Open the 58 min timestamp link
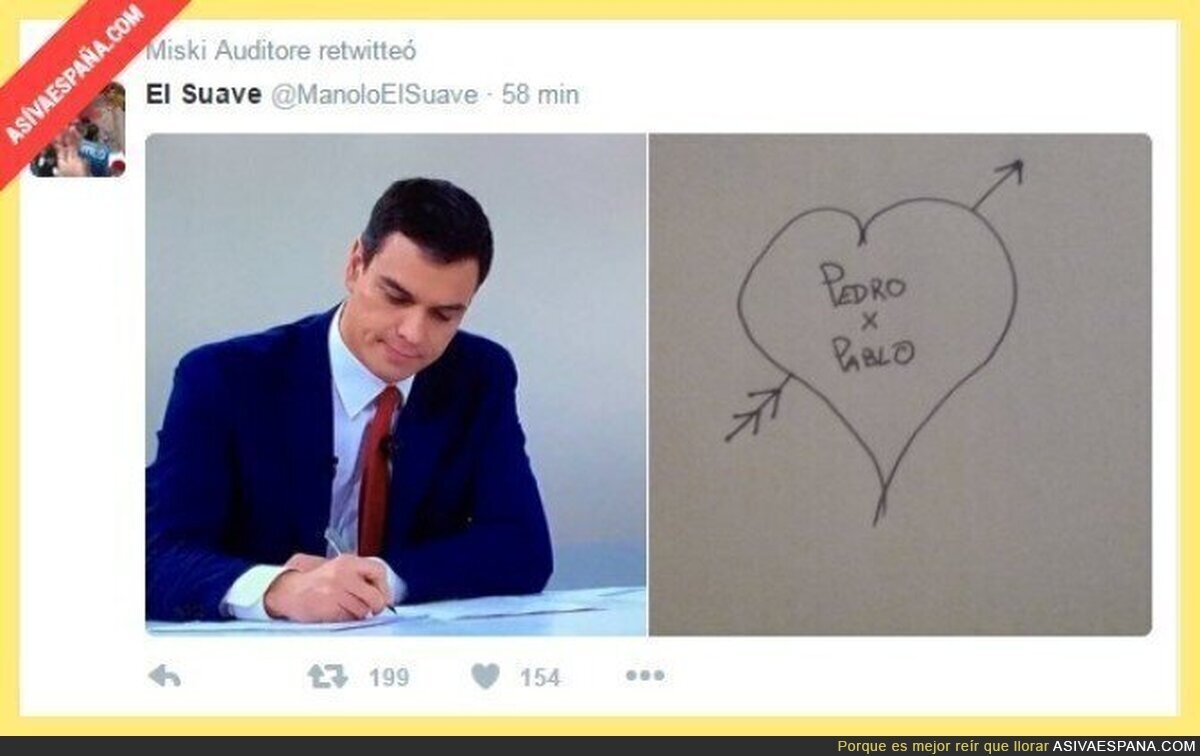 click(x=540, y=95)
